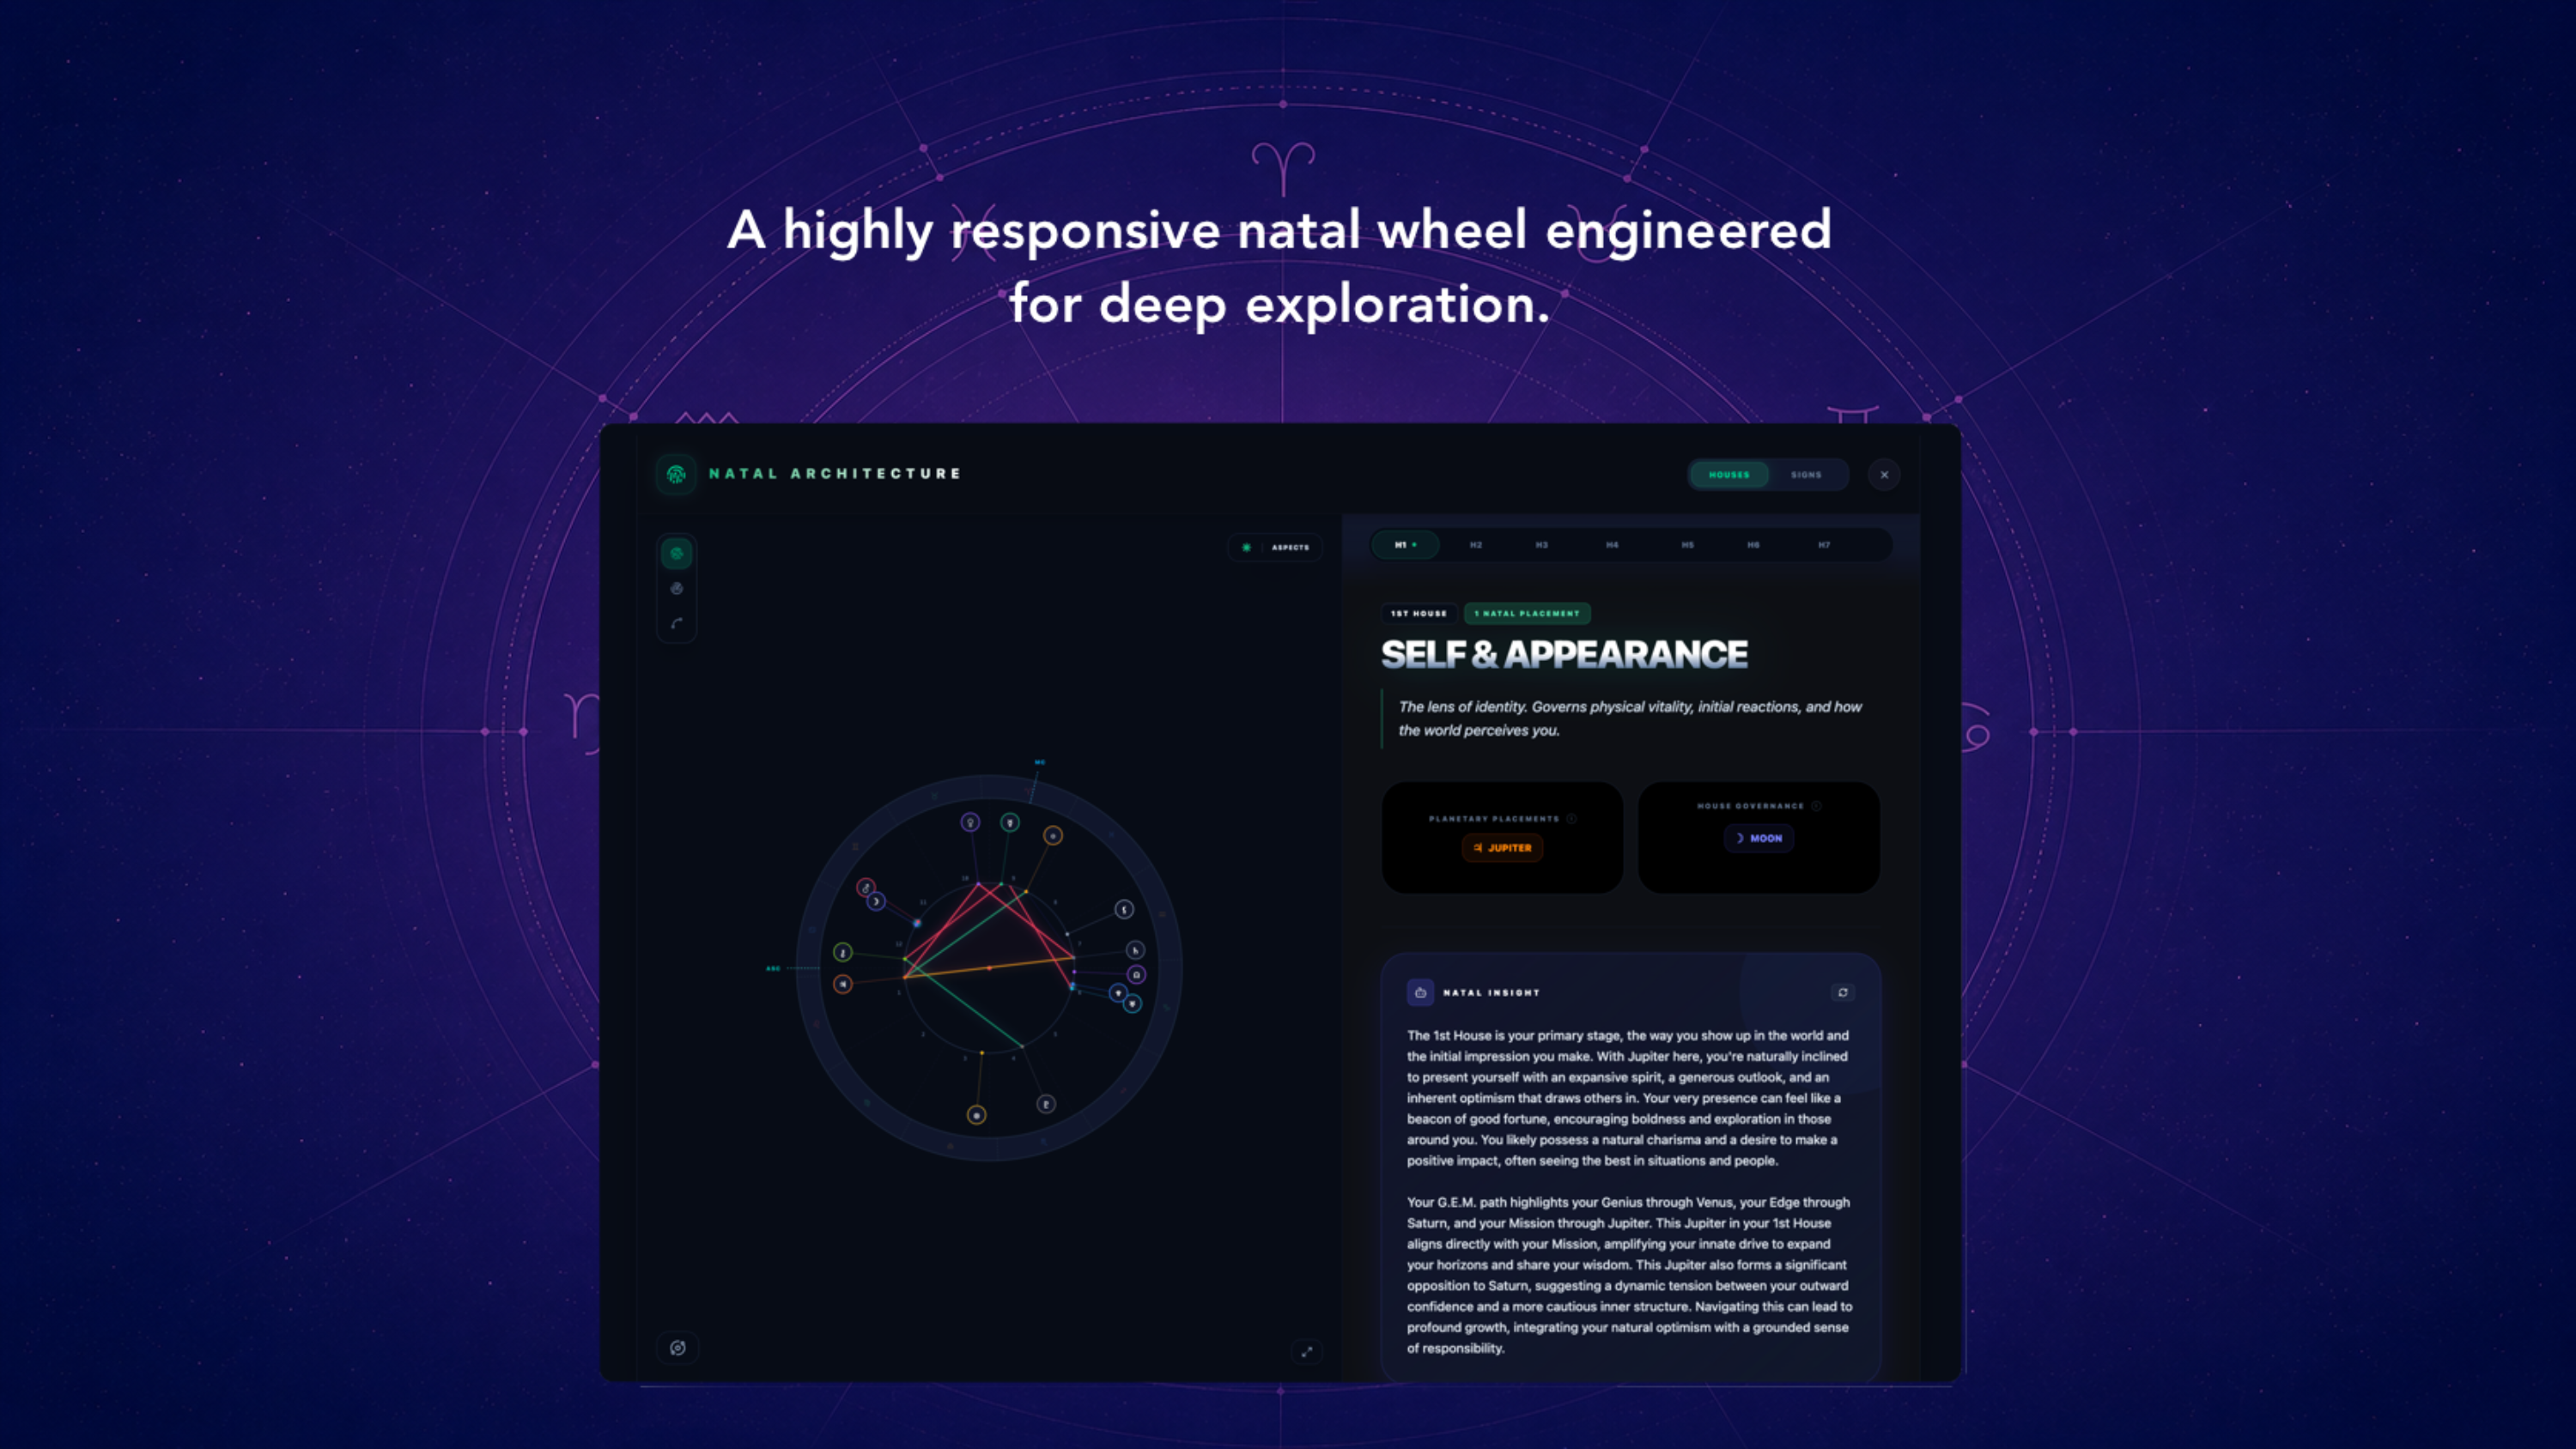The image size is (2576, 1449).
Task: Click the "Your G.E.M. path" insight paragraph
Action: [1629, 1275]
